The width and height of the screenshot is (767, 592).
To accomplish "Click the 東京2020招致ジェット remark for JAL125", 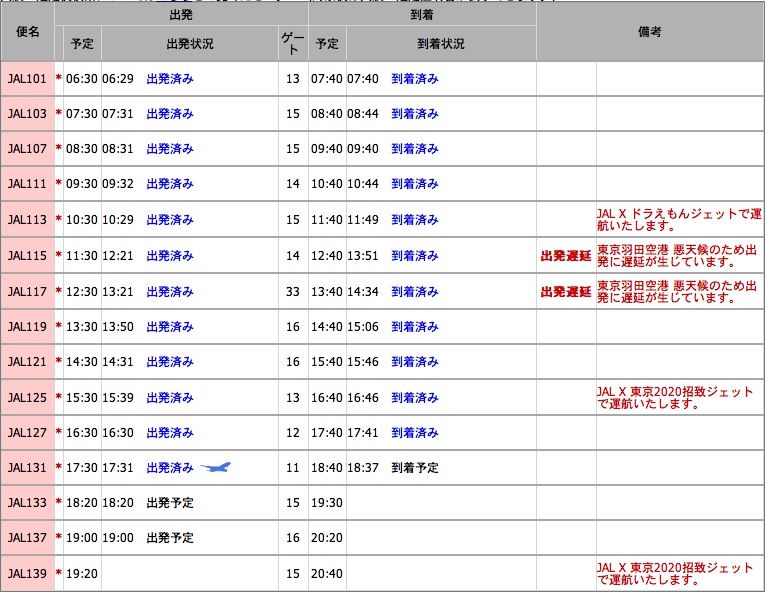I will point(675,398).
